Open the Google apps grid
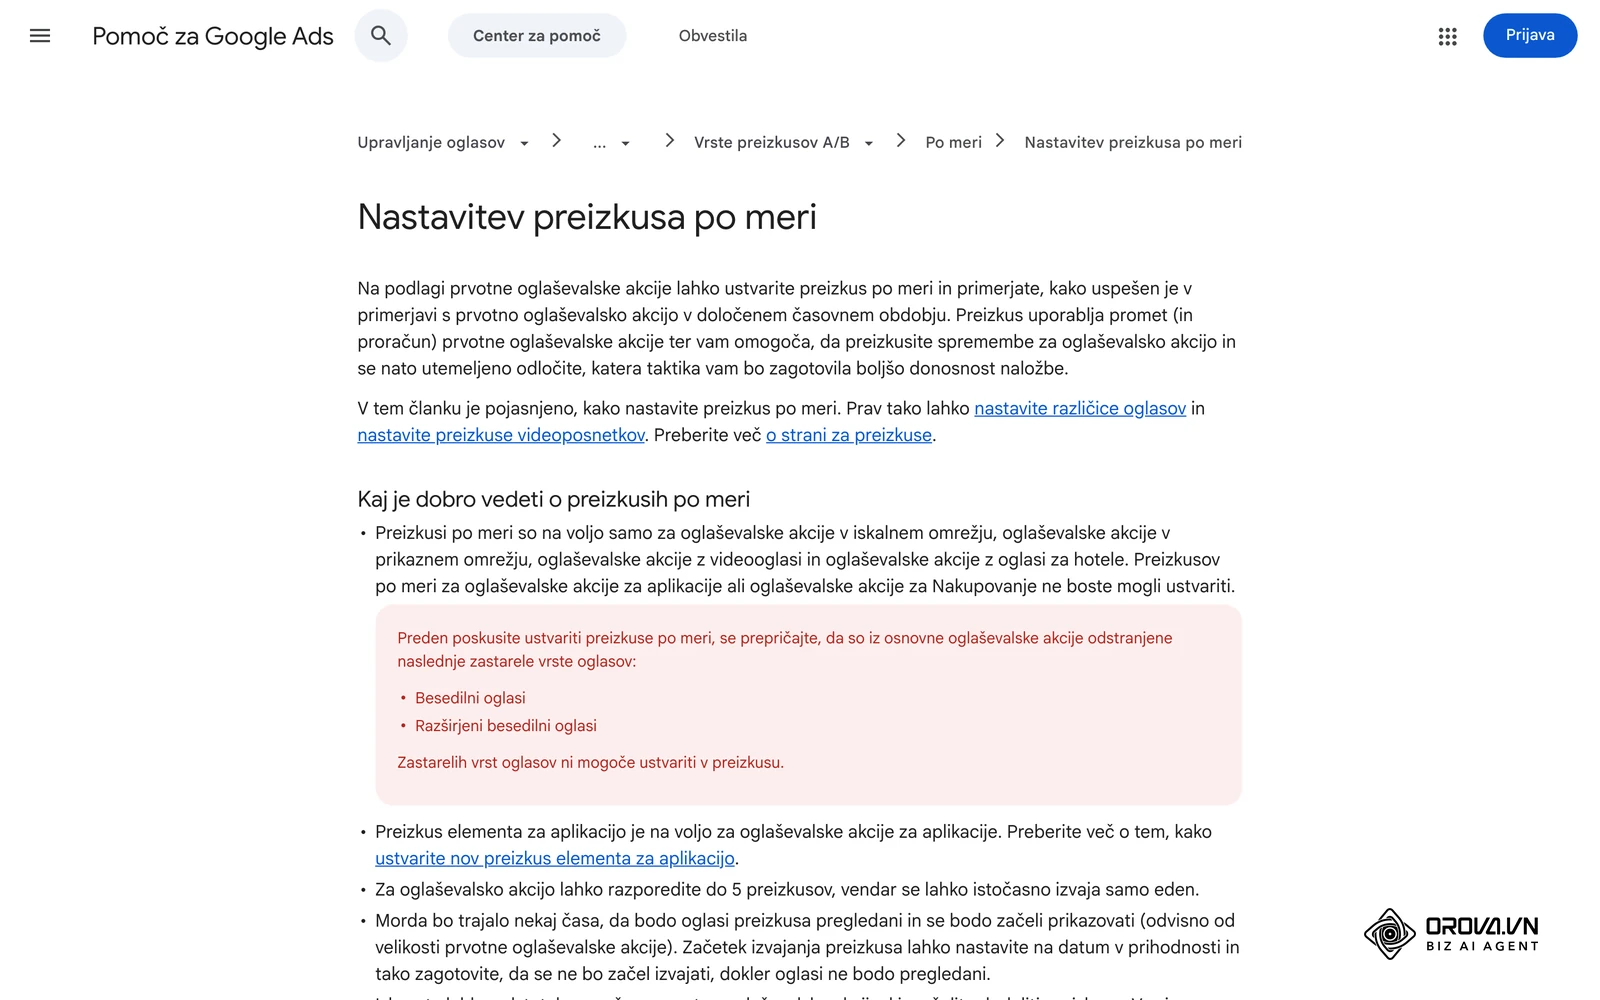Viewport: 1600px width, 1000px height. coord(1447,36)
